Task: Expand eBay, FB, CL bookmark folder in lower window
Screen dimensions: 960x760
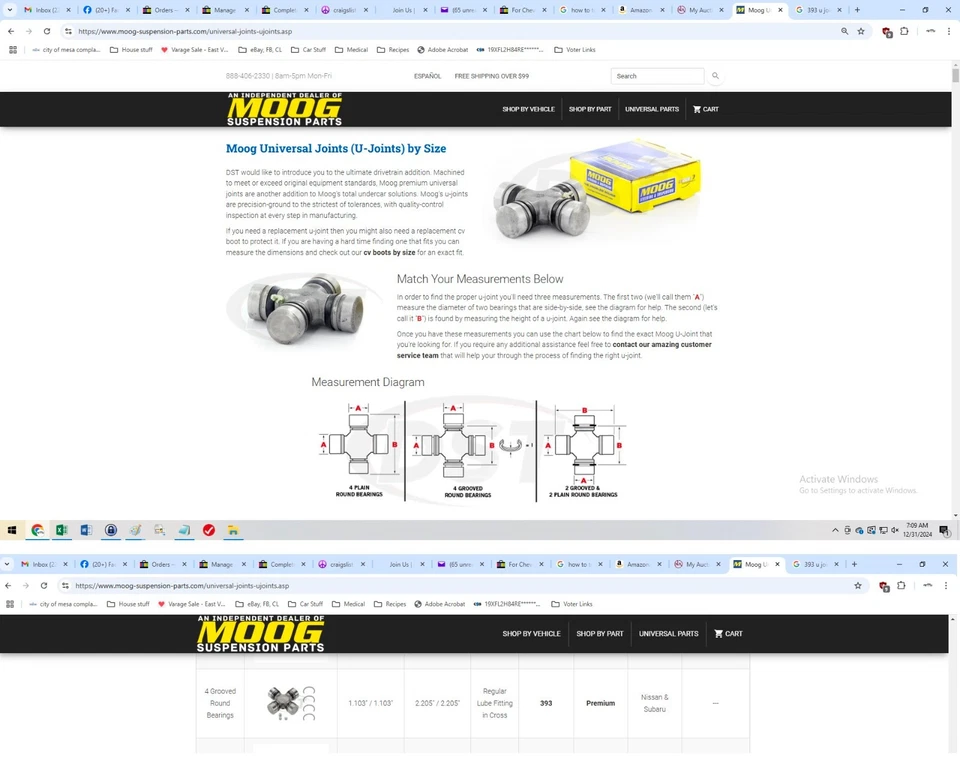Action: pyautogui.click(x=257, y=604)
